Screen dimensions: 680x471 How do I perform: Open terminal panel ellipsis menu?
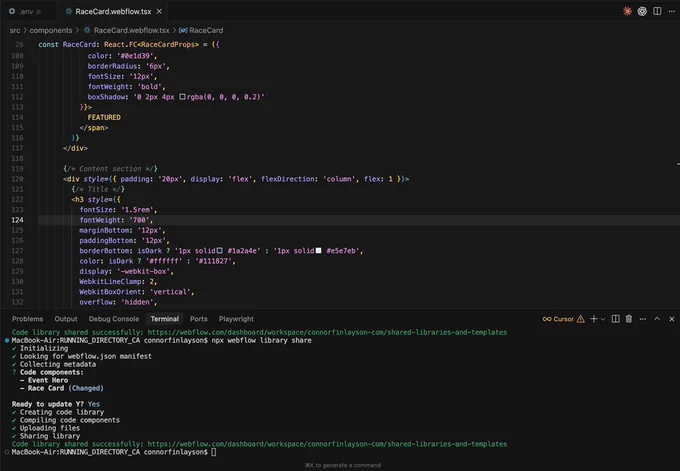(643, 319)
